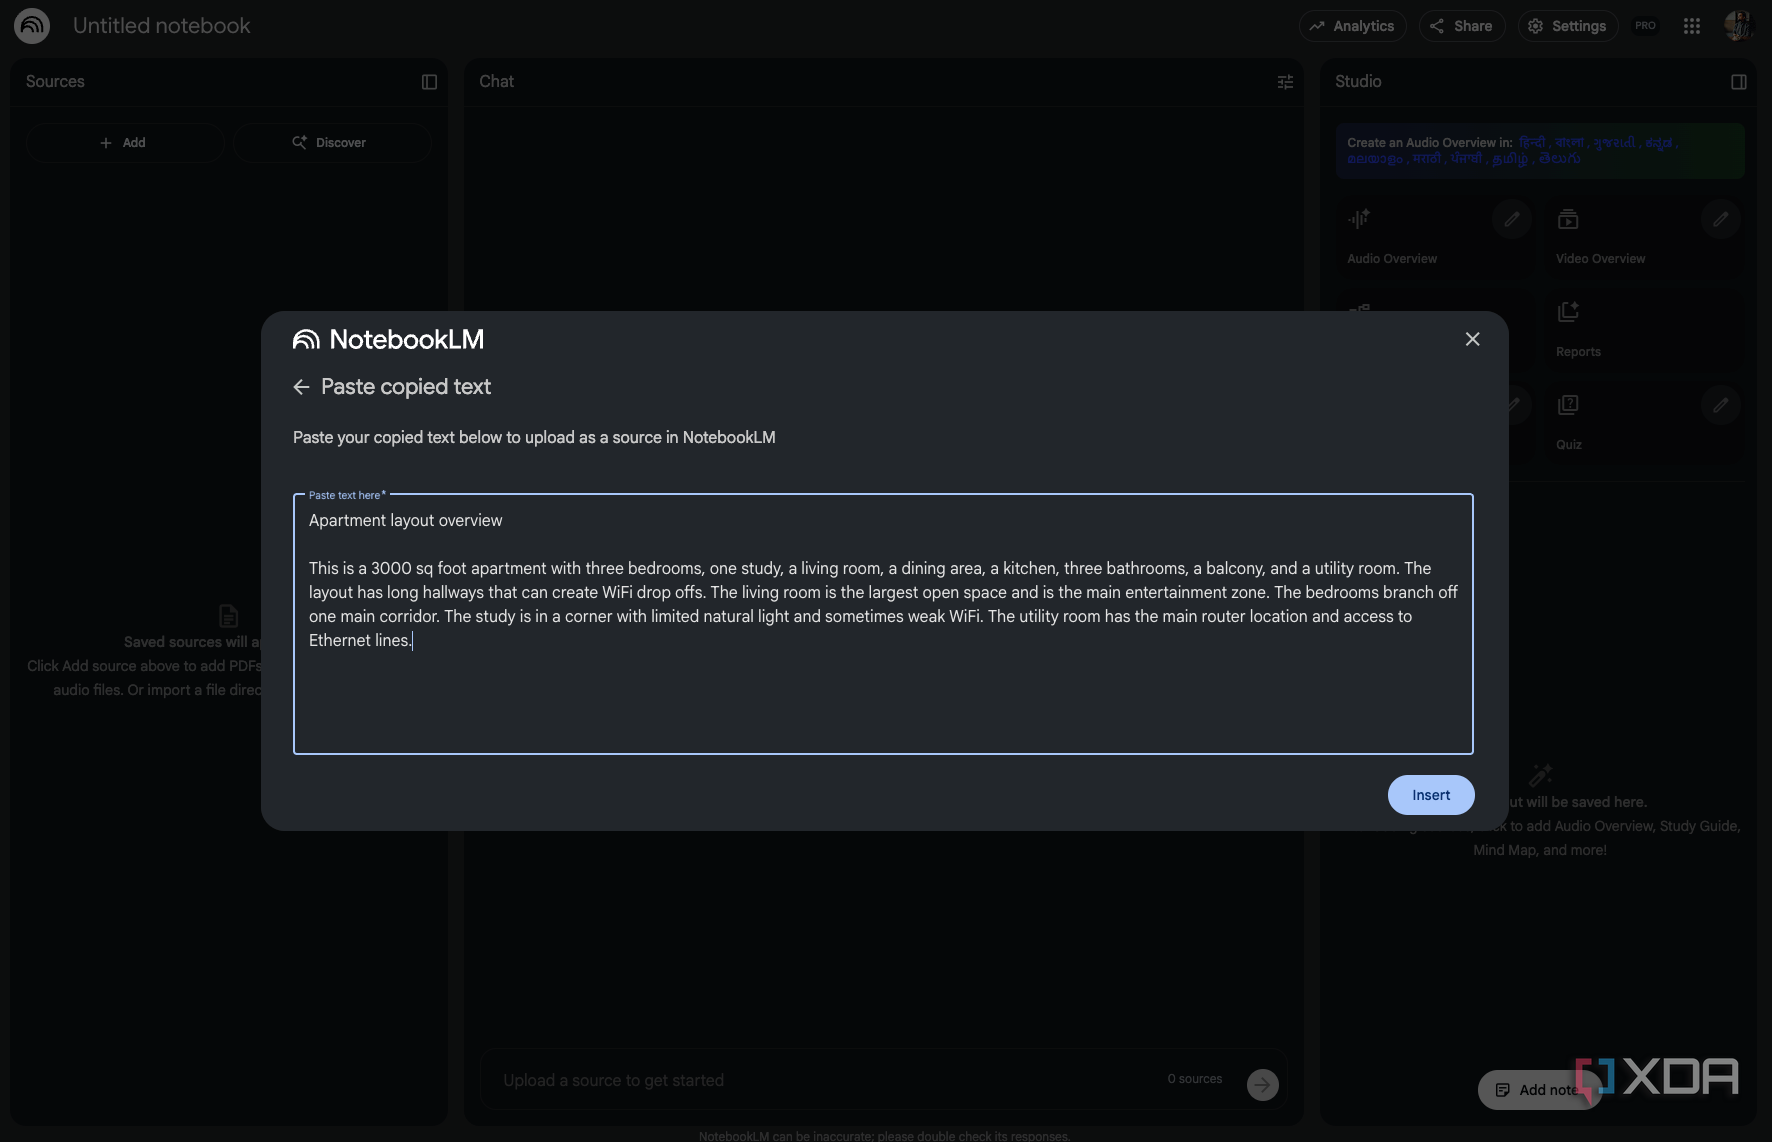
Task: Close the NotebookLM paste text dialog
Action: coord(1472,339)
